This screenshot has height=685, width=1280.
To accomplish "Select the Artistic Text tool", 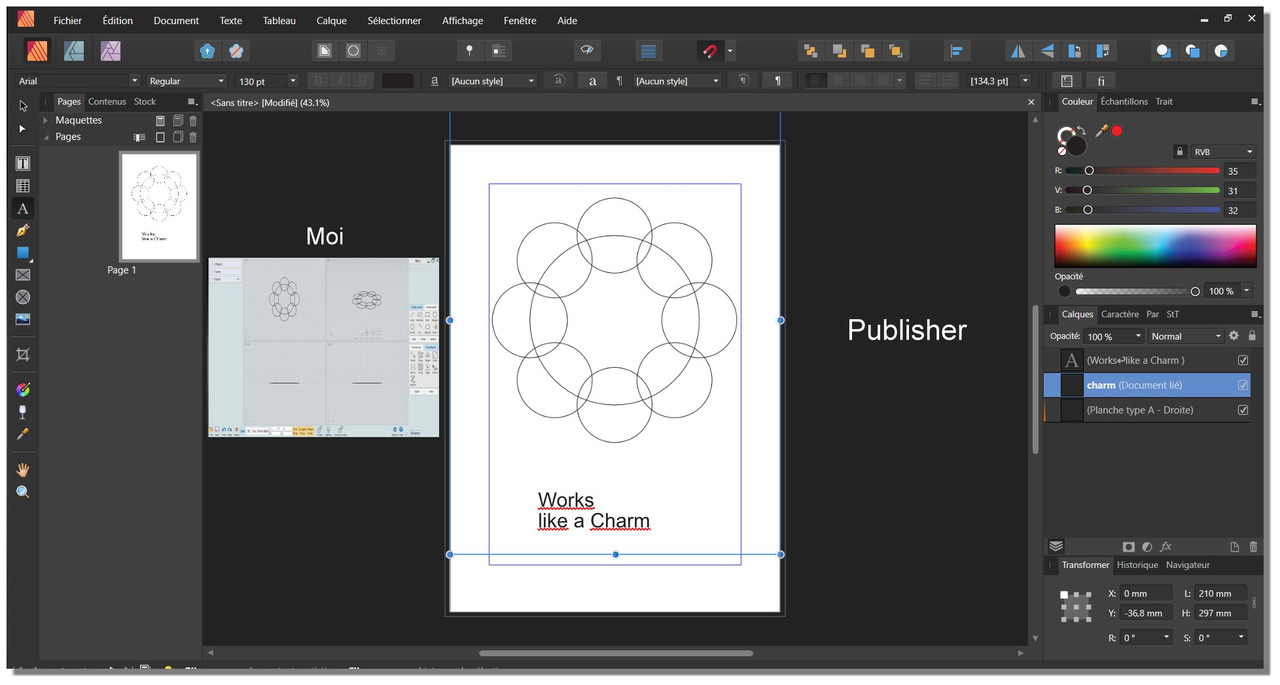I will coord(23,208).
